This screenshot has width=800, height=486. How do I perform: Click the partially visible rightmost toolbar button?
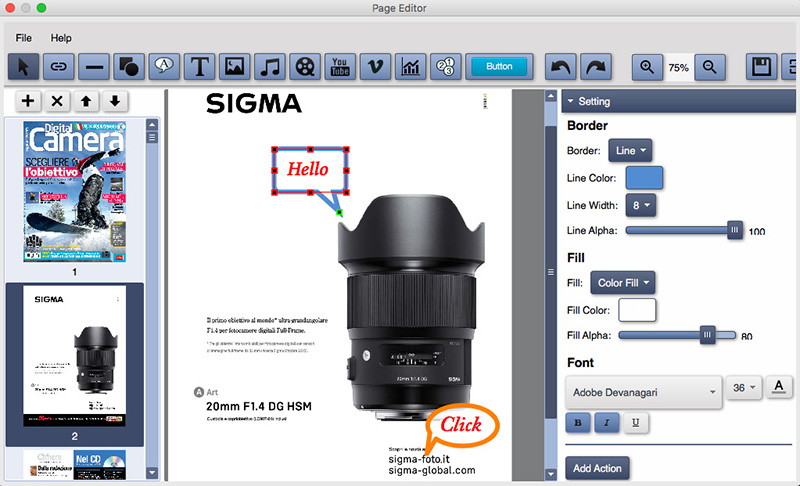coord(790,67)
